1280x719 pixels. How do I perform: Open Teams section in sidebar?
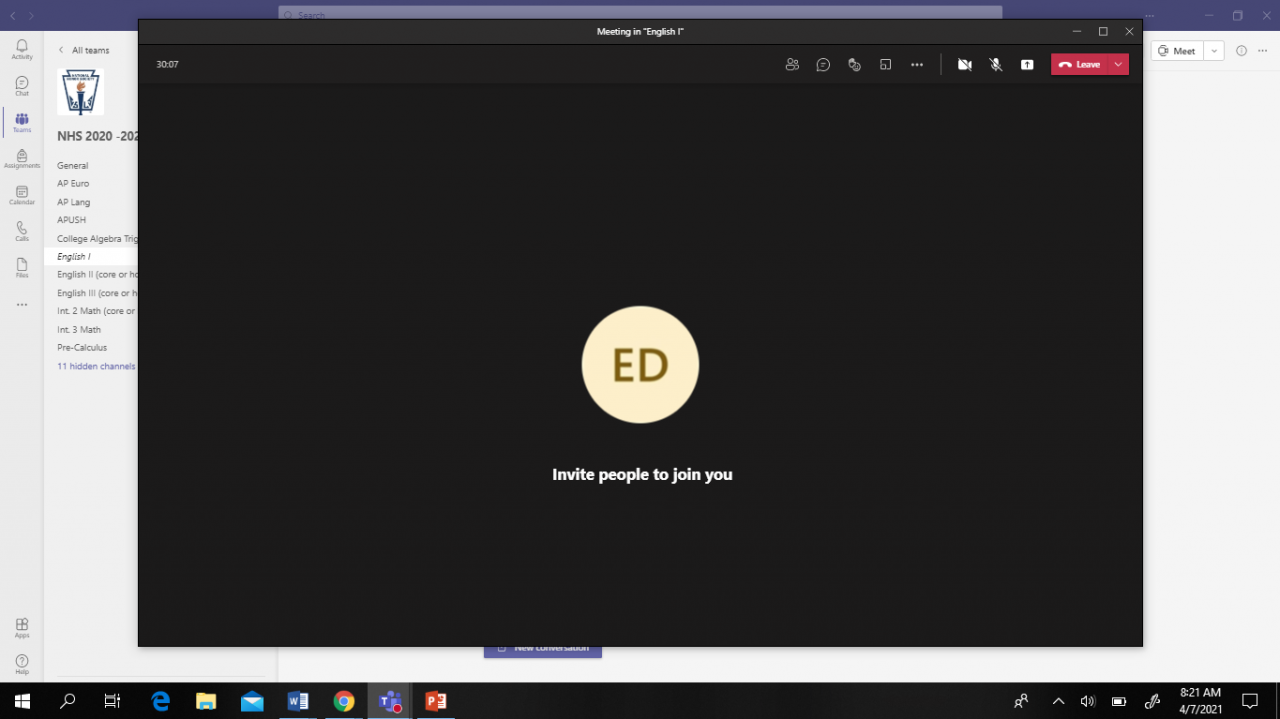tap(22, 123)
